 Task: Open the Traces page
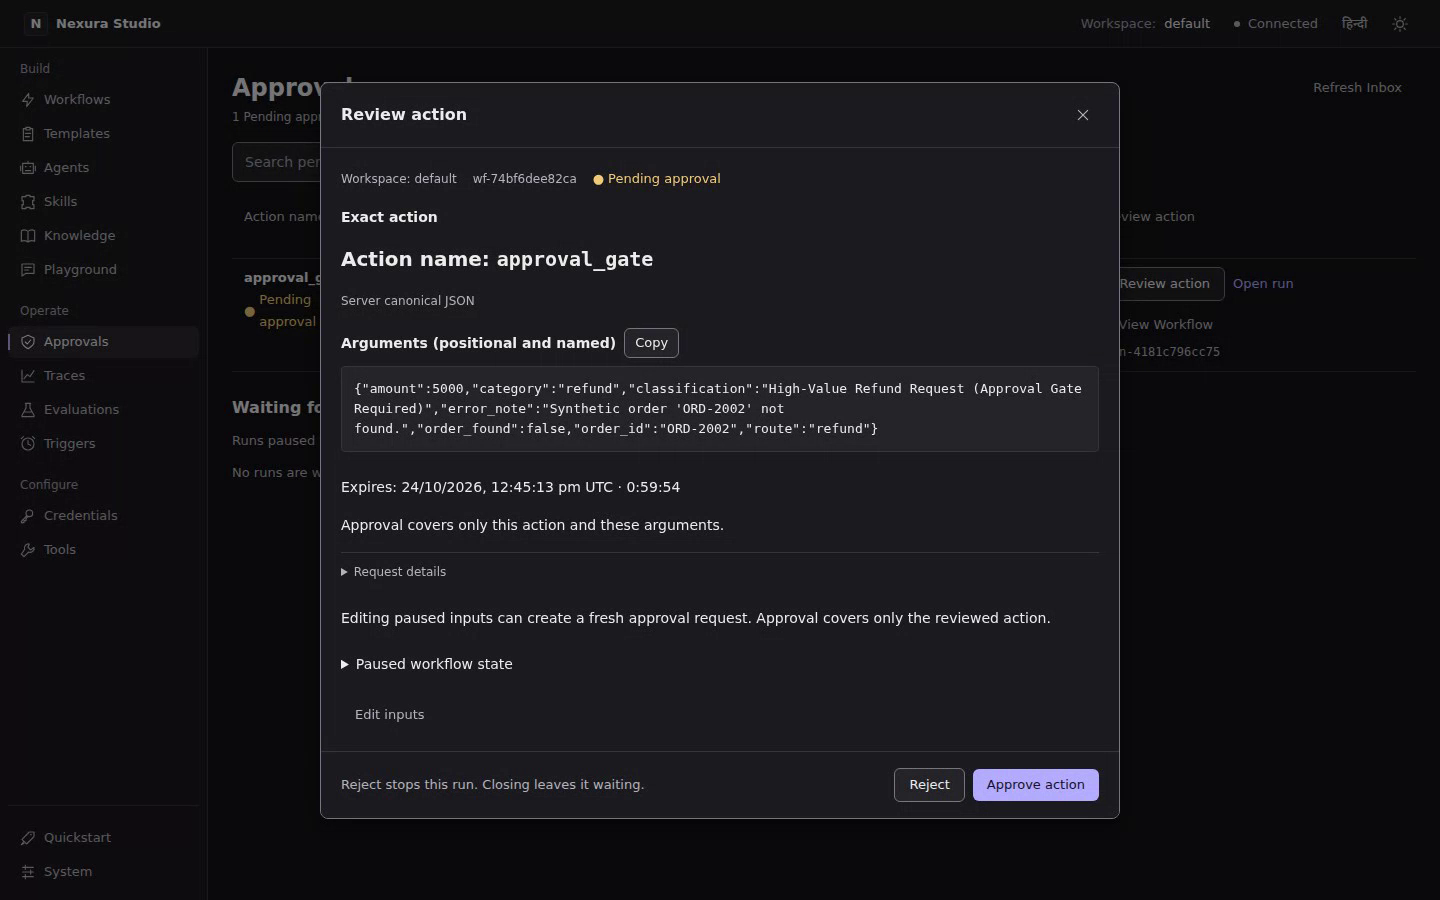tap(103, 376)
